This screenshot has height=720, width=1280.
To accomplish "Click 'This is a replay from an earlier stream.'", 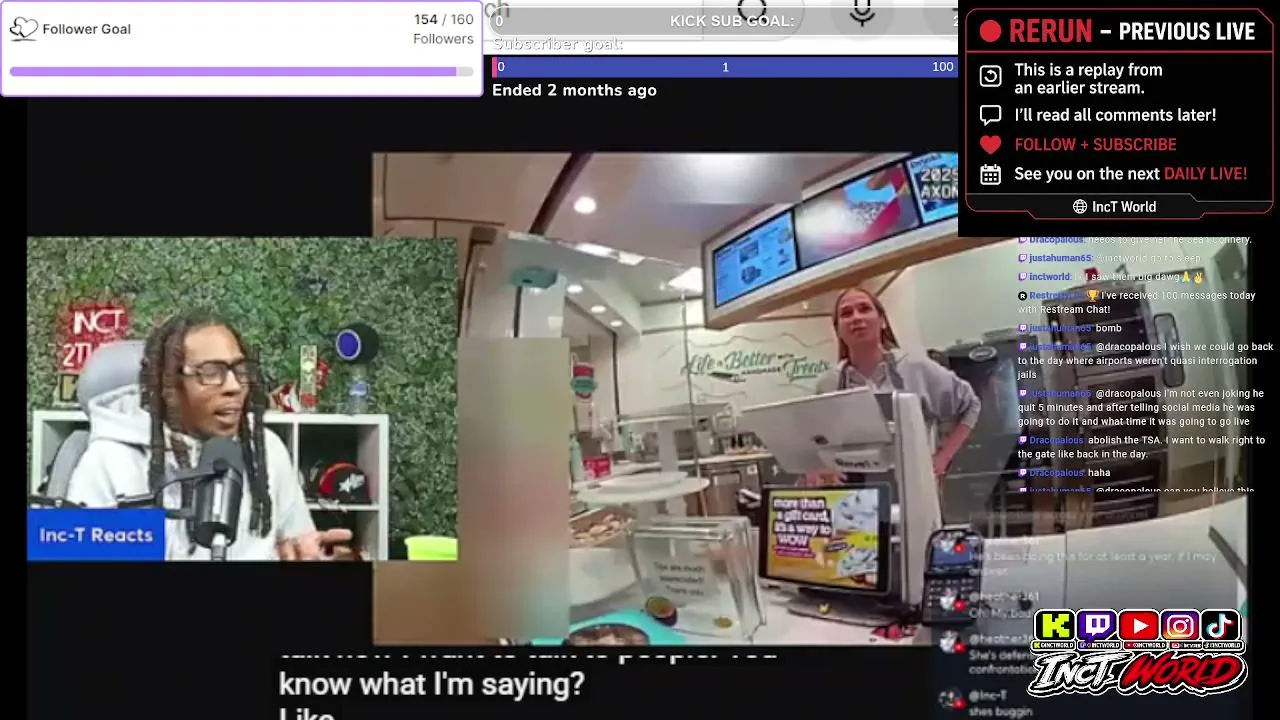I will pyautogui.click(x=1088, y=78).
